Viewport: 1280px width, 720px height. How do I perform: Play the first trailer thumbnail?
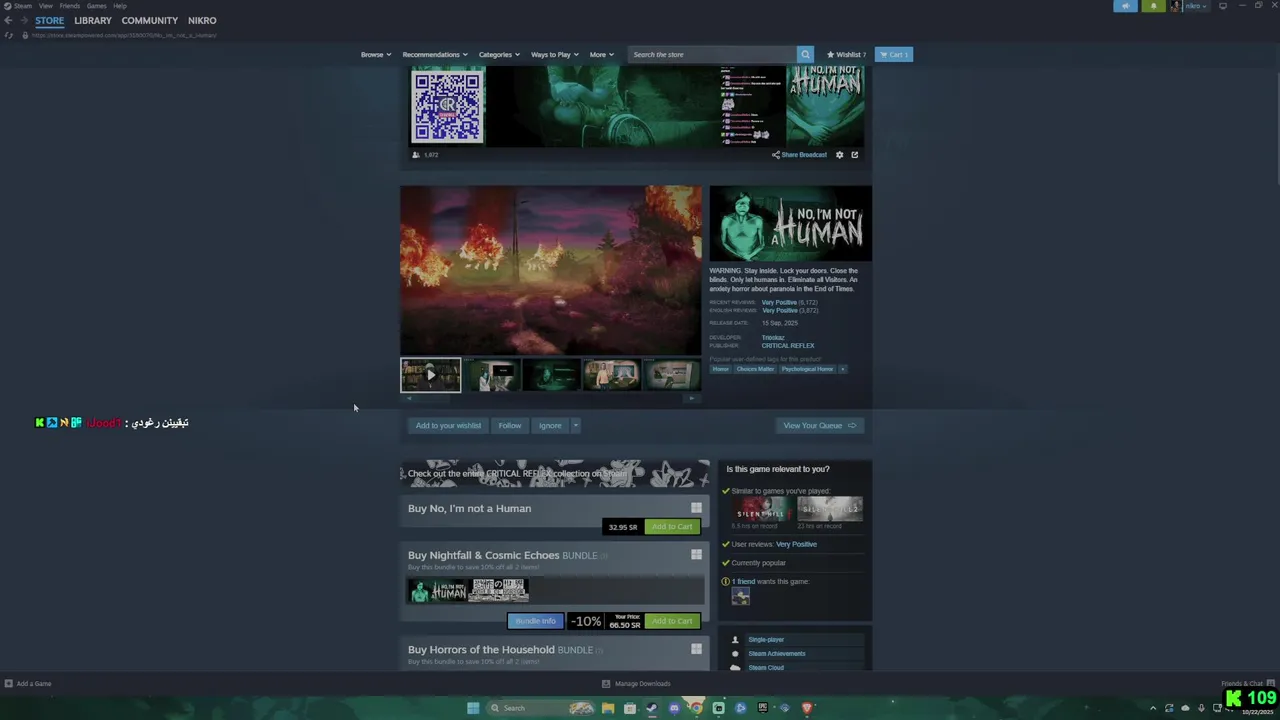click(431, 375)
